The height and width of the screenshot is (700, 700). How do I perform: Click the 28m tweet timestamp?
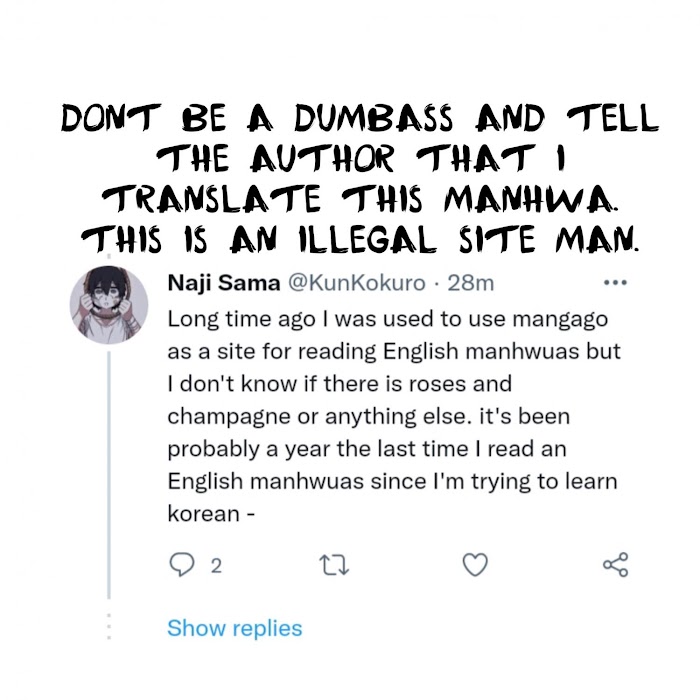pos(471,284)
